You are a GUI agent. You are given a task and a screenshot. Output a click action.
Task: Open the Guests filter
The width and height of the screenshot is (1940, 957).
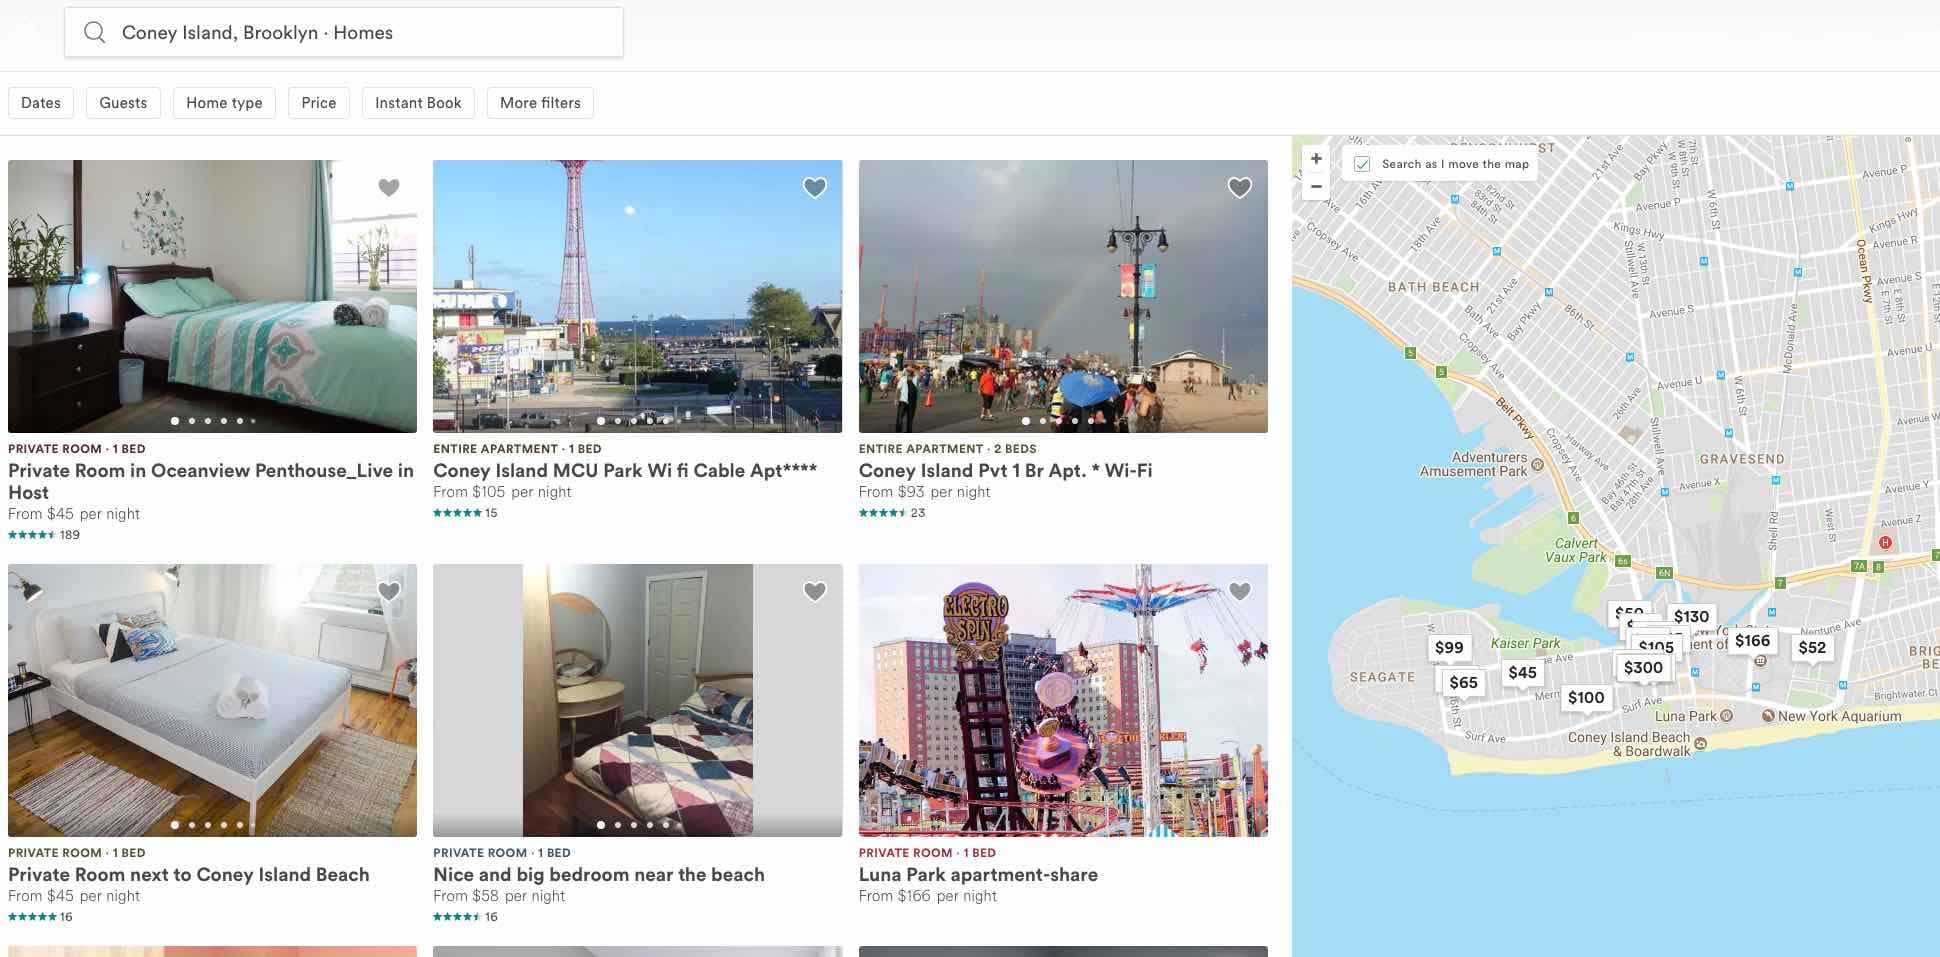(123, 102)
